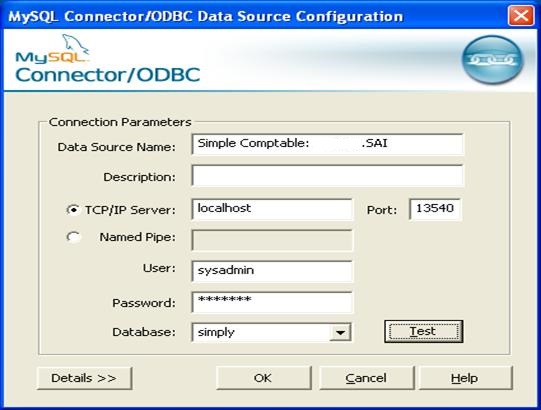
Task: Click the Test connection button
Action: click(x=423, y=331)
